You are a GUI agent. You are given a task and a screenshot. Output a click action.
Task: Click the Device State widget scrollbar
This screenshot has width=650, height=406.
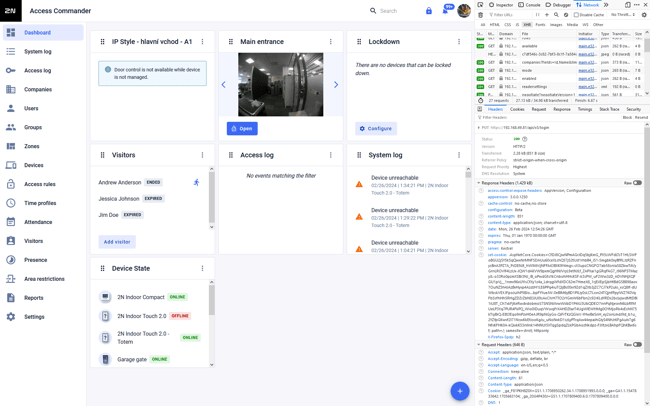pyautogui.click(x=212, y=323)
